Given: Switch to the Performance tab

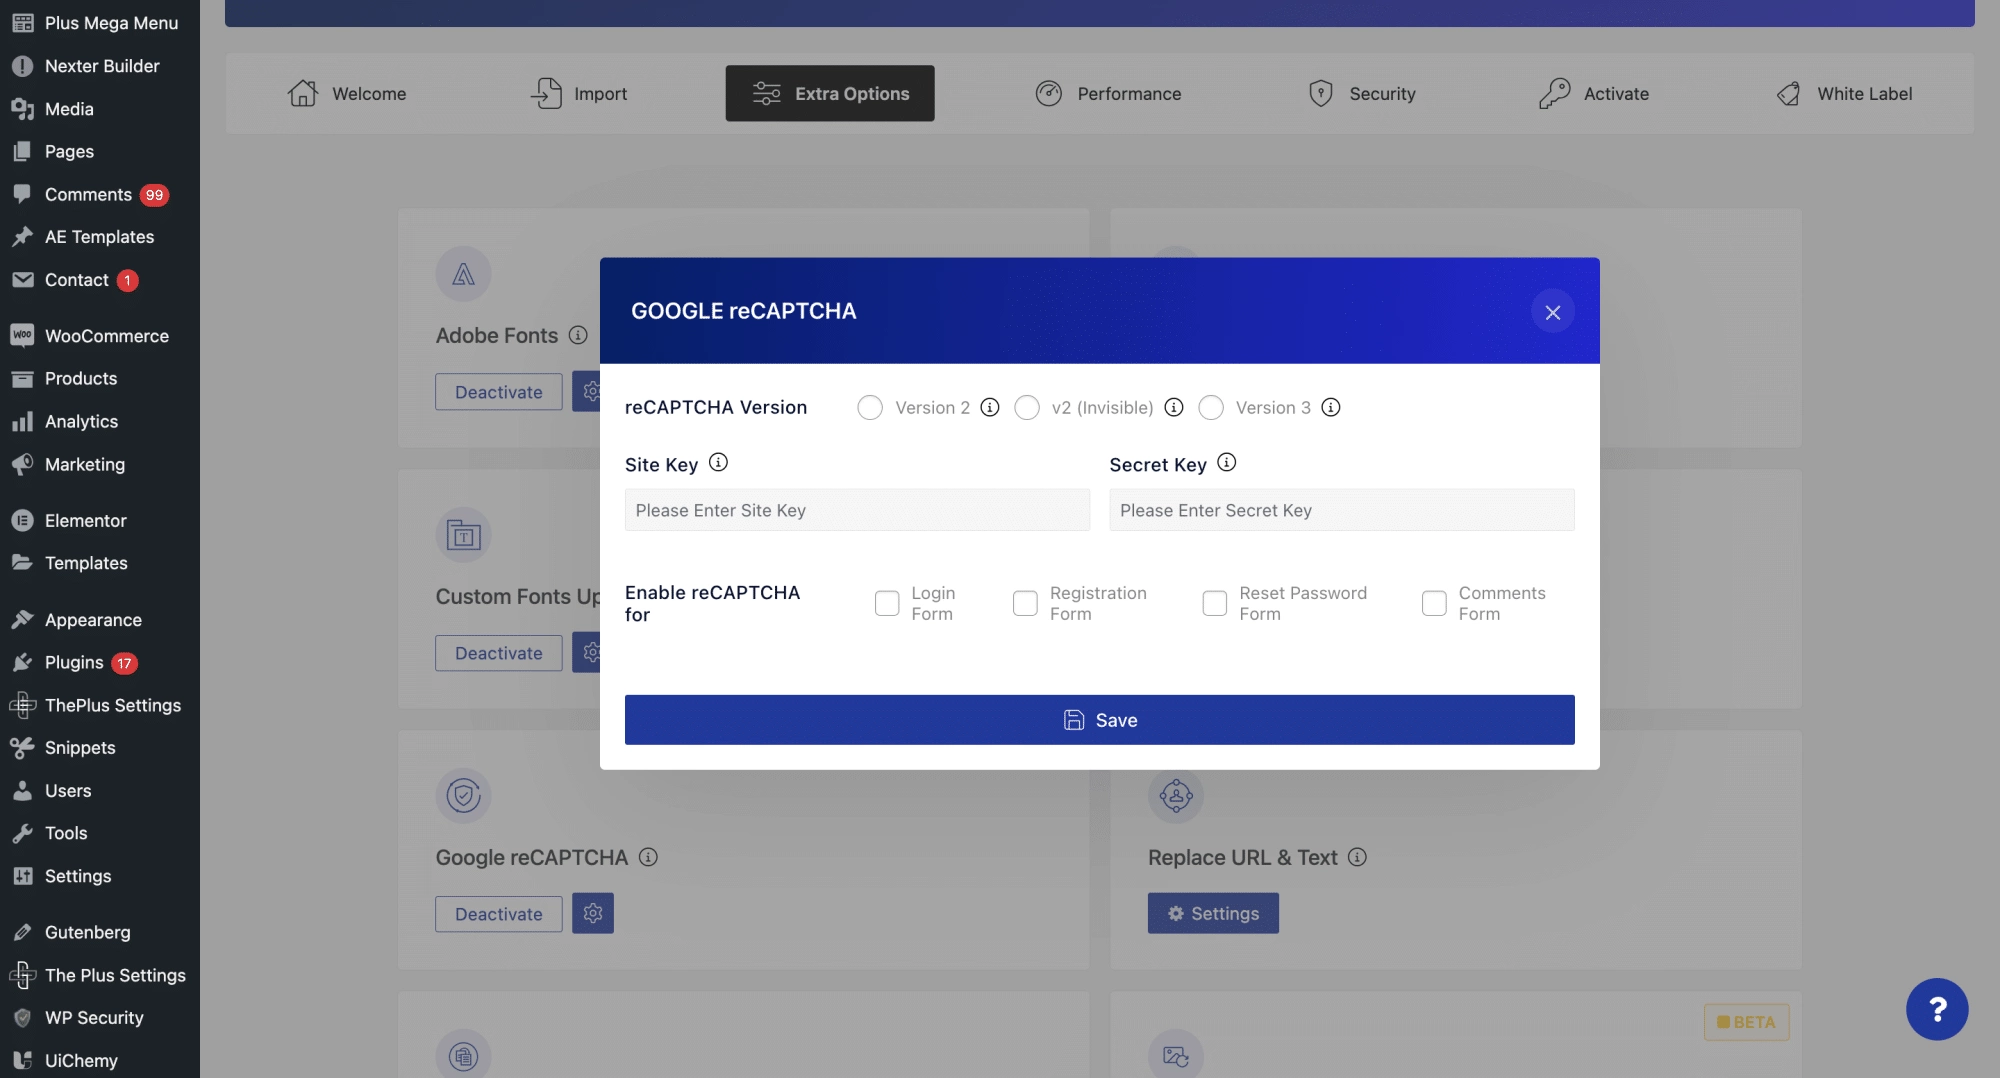Looking at the screenshot, I should pos(1108,94).
